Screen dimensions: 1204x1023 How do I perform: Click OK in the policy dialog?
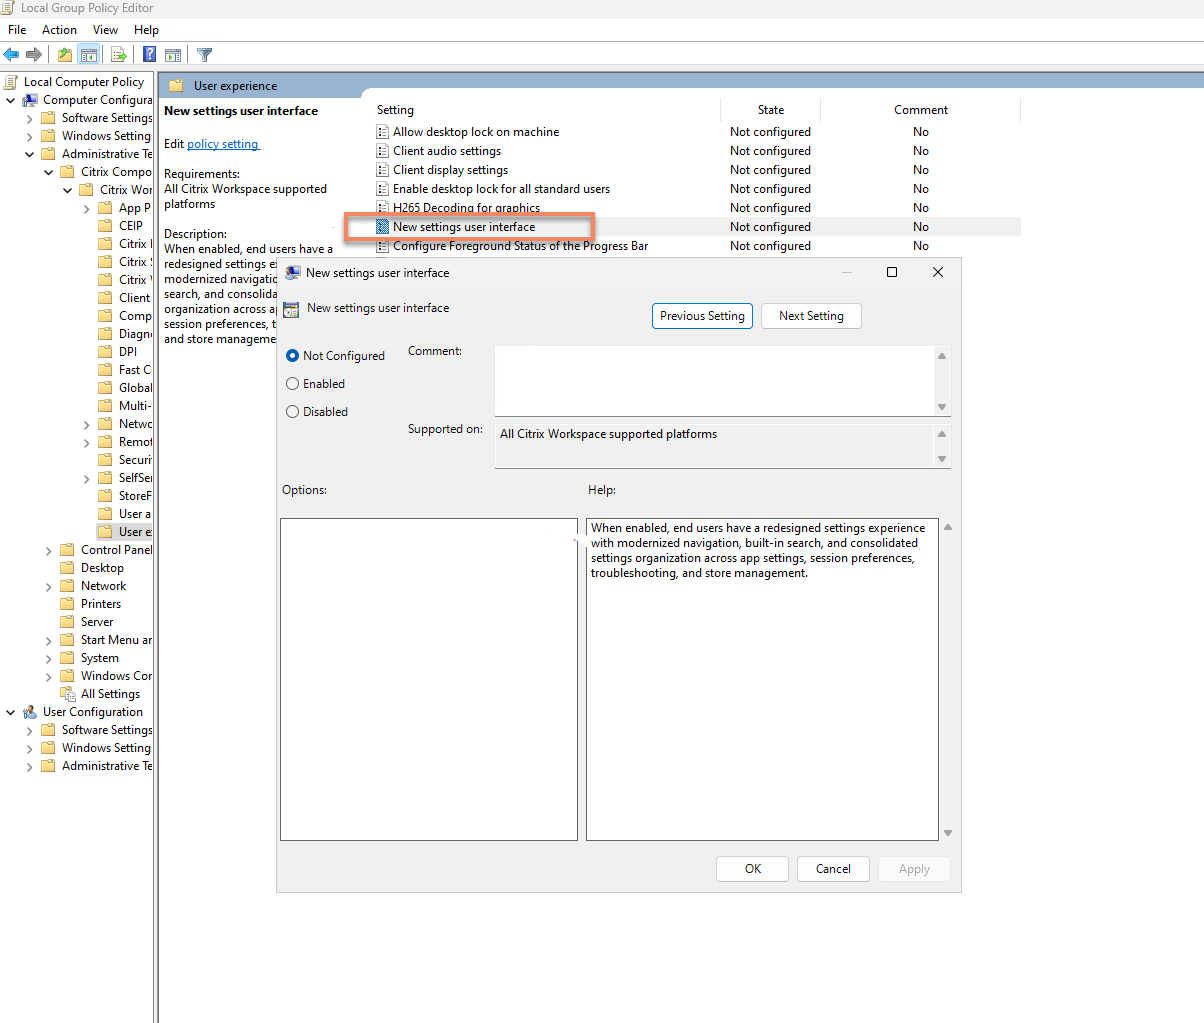753,869
